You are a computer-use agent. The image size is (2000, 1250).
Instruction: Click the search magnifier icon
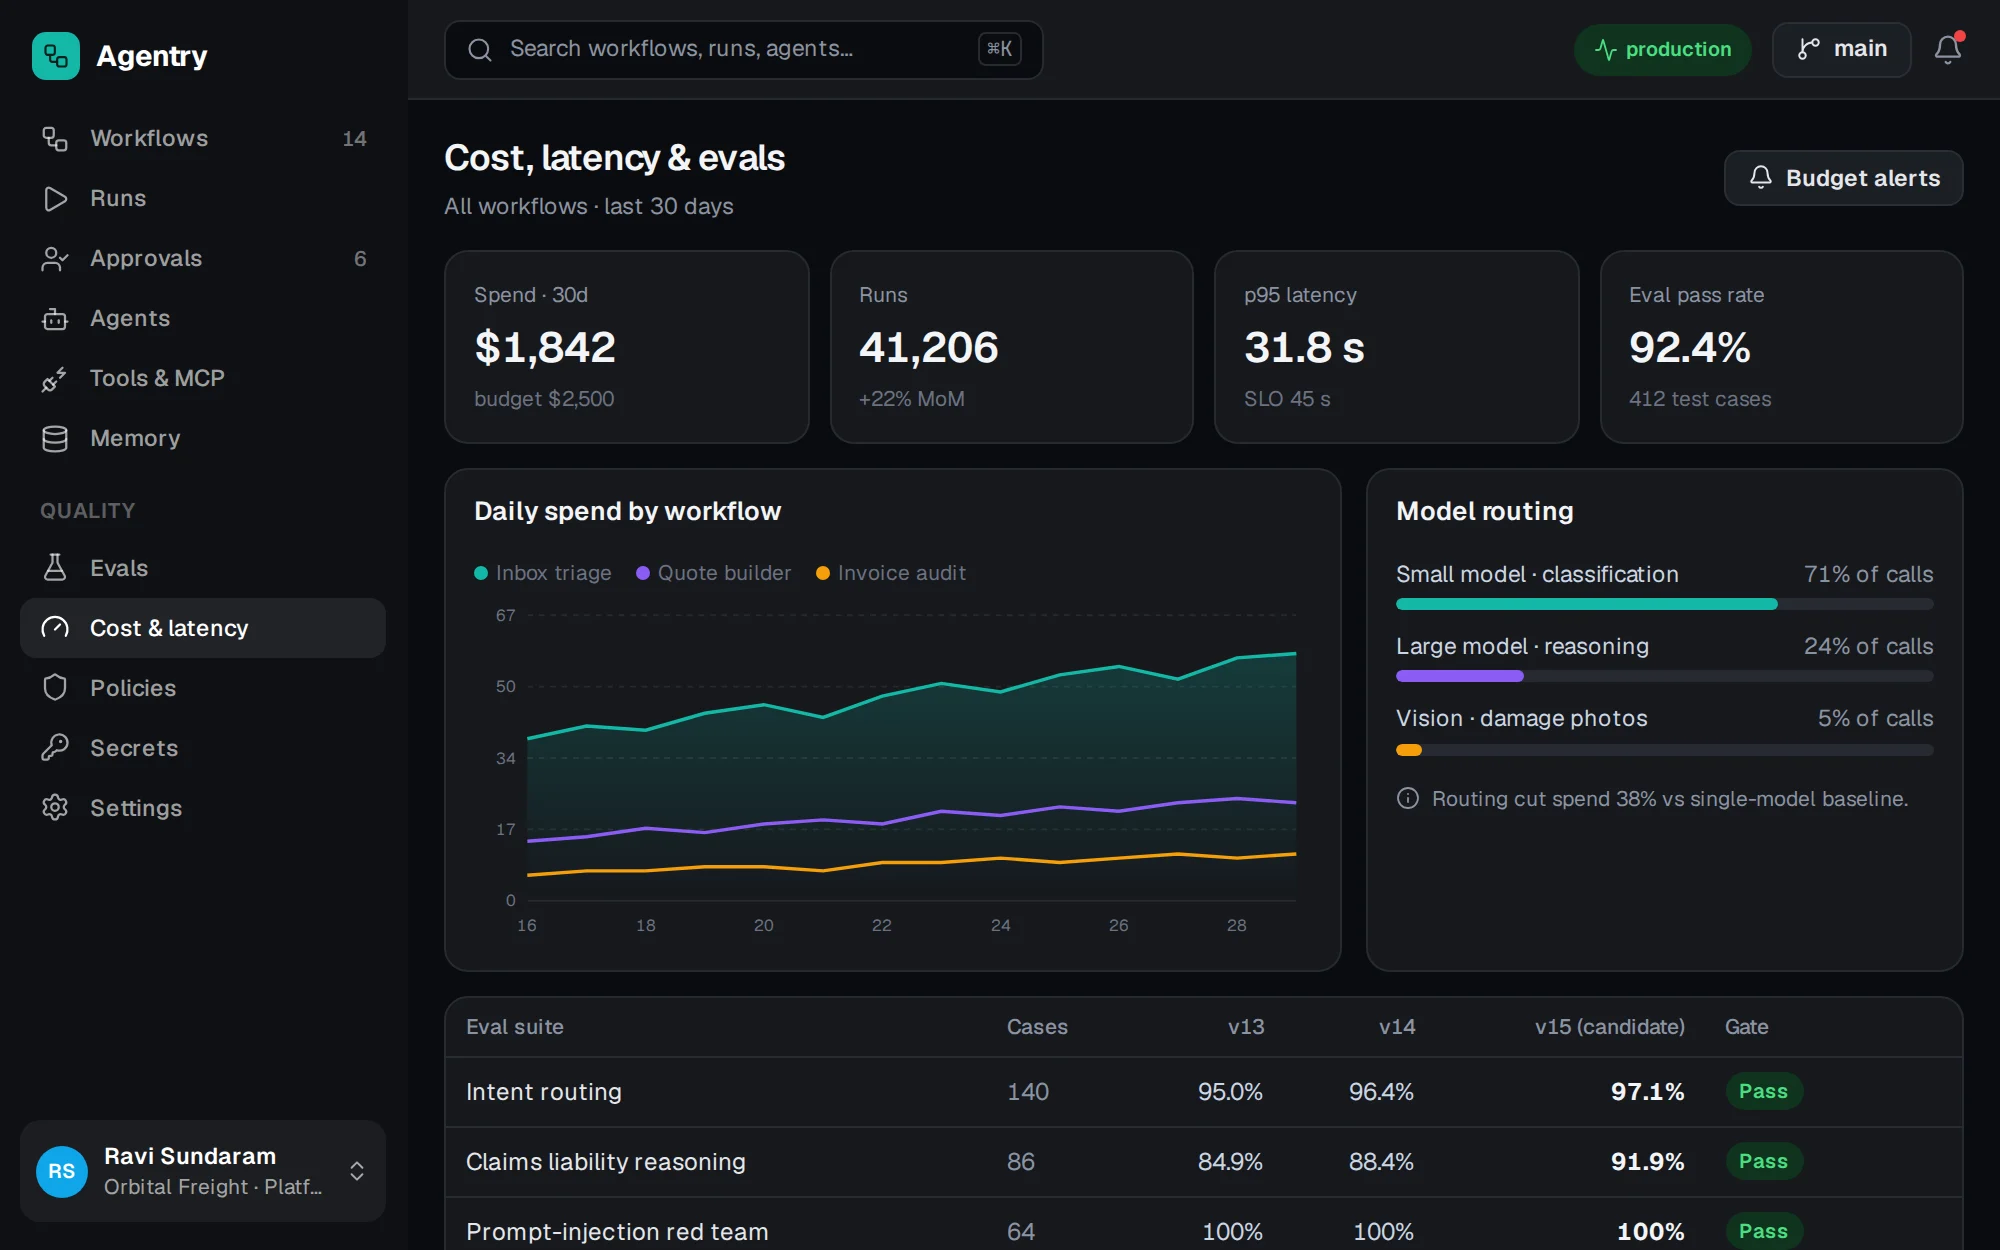click(x=480, y=50)
